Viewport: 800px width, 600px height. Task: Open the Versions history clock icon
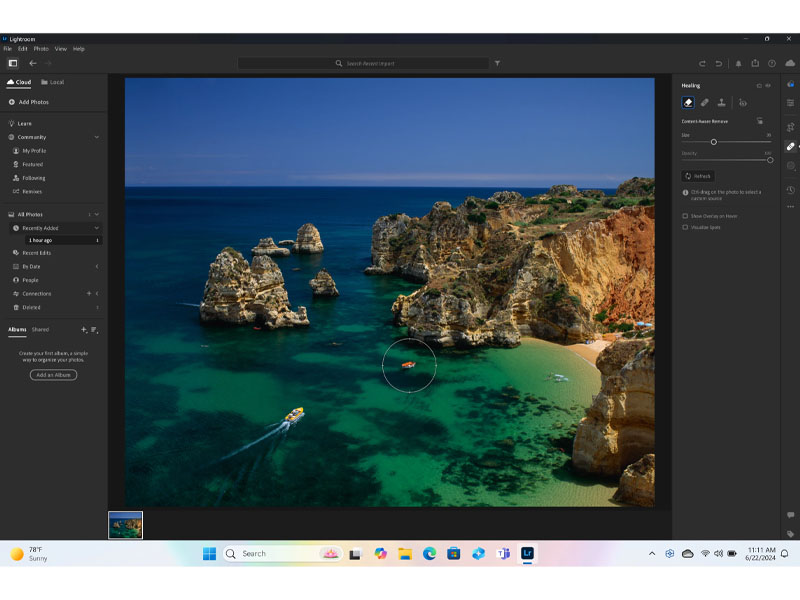pos(790,190)
